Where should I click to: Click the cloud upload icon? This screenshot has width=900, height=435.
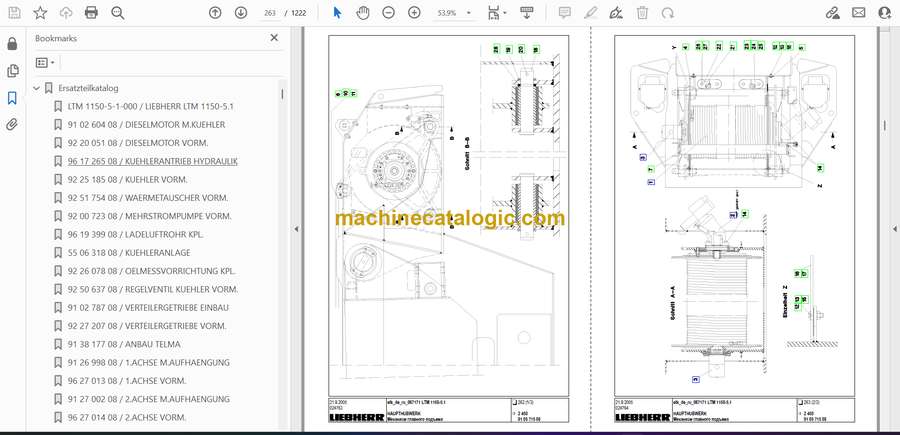[x=66, y=13]
